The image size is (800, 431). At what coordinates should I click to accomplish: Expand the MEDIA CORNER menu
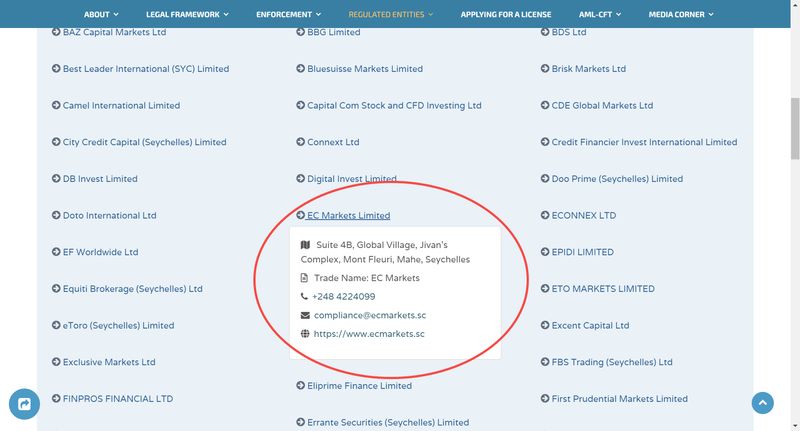(x=681, y=14)
